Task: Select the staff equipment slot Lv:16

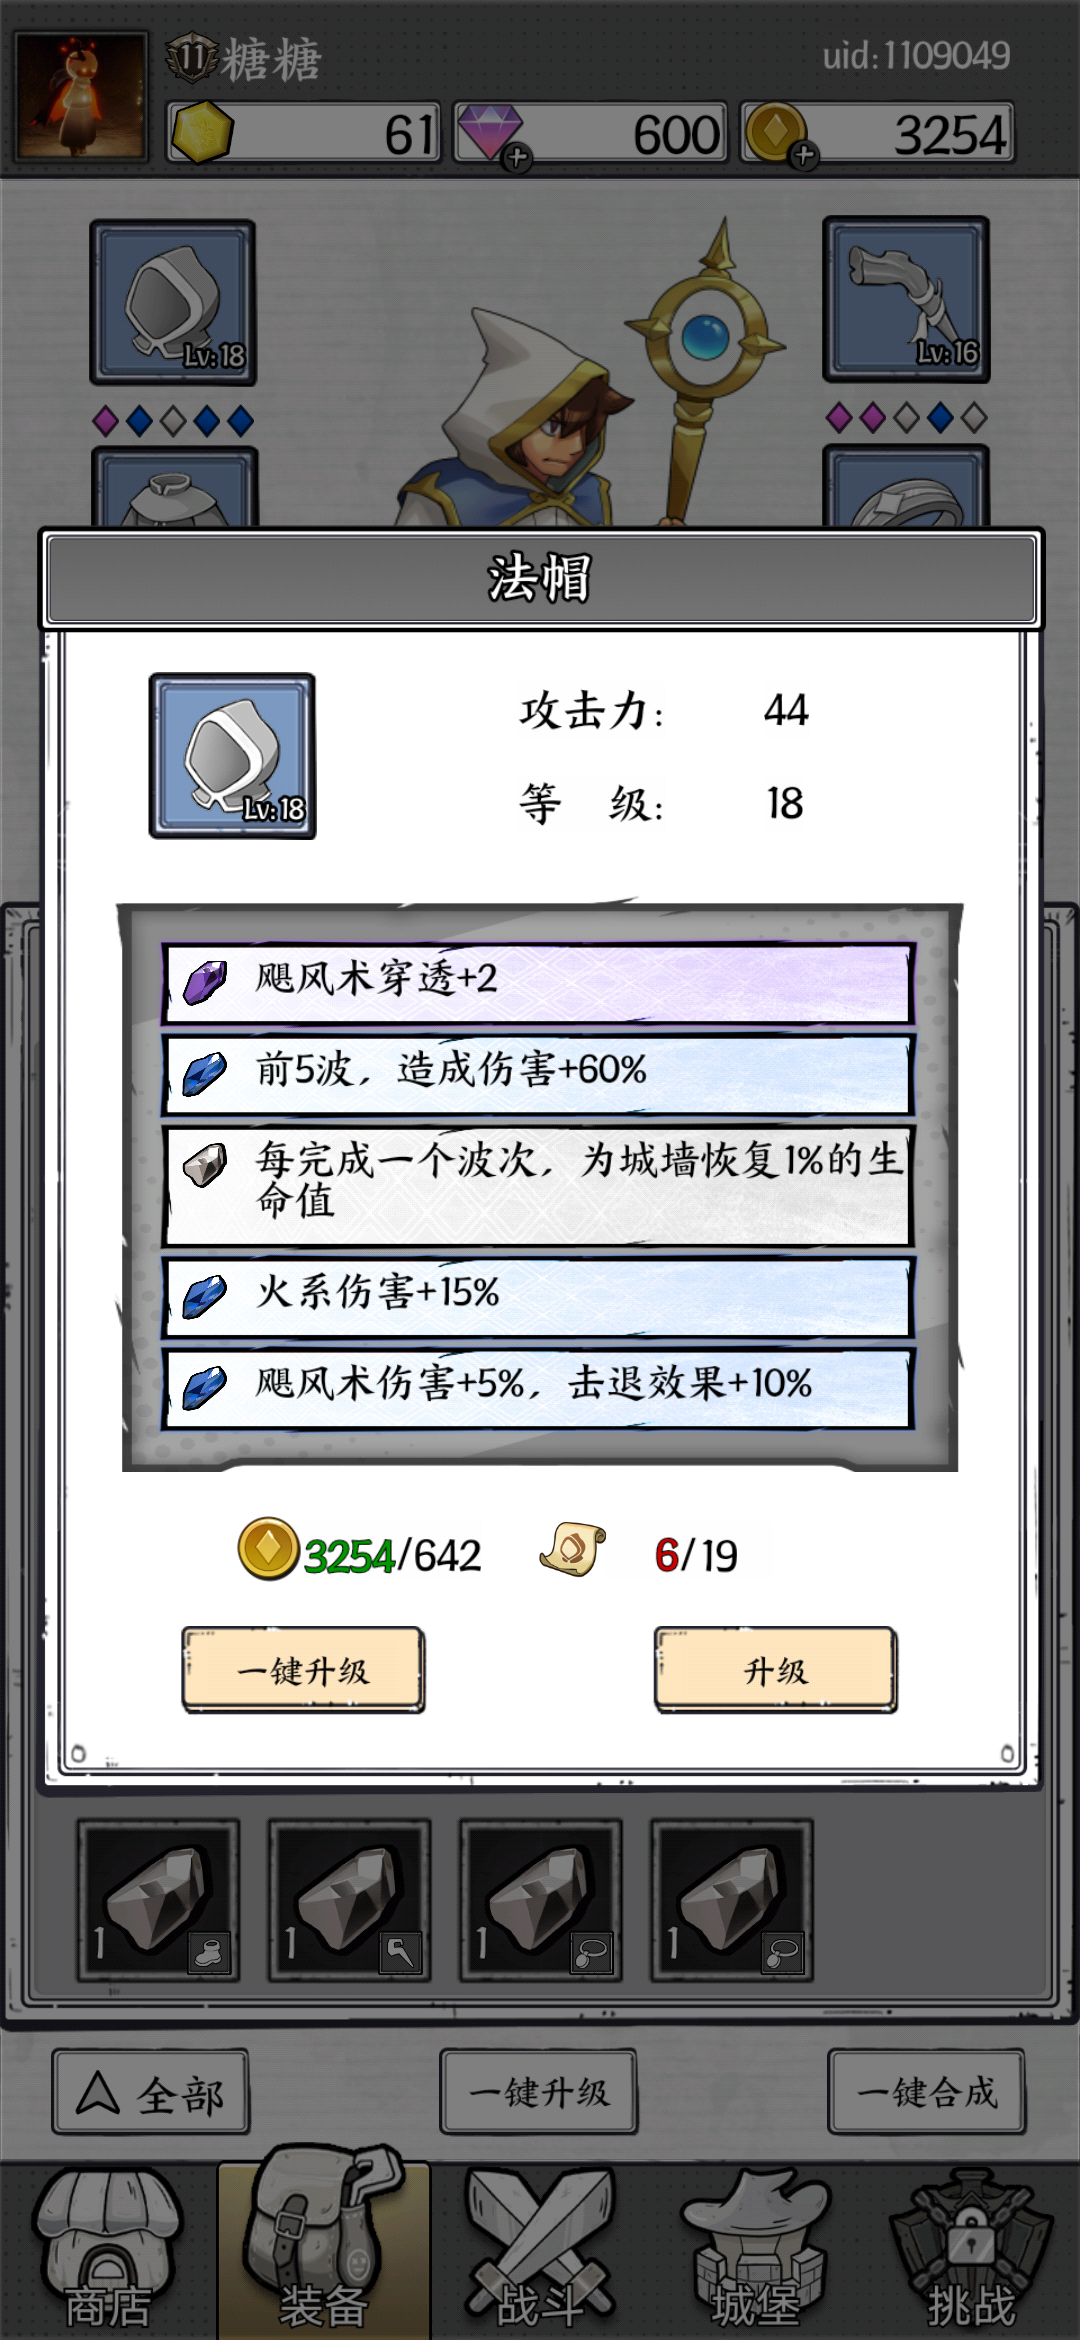Action: 906,300
